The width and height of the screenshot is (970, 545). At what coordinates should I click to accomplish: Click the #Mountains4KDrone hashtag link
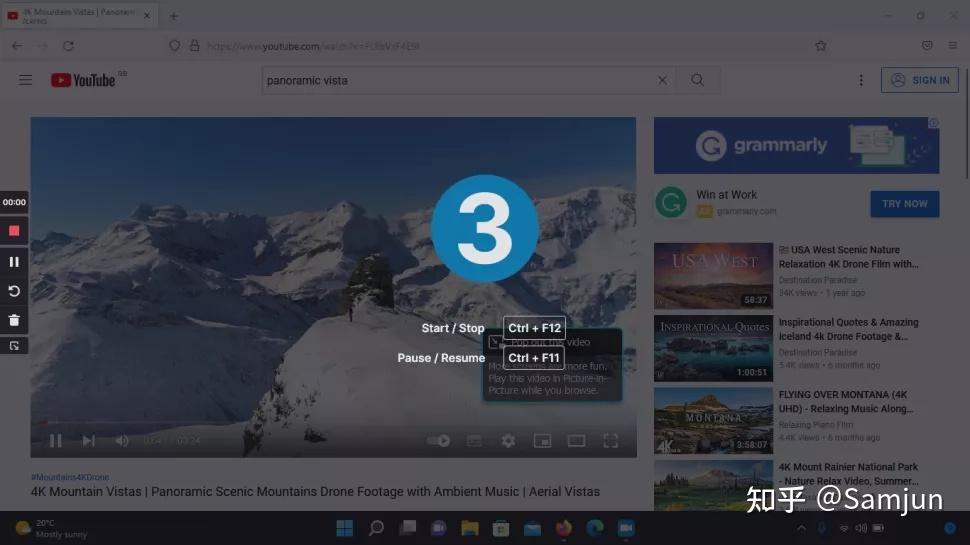pyautogui.click(x=70, y=477)
